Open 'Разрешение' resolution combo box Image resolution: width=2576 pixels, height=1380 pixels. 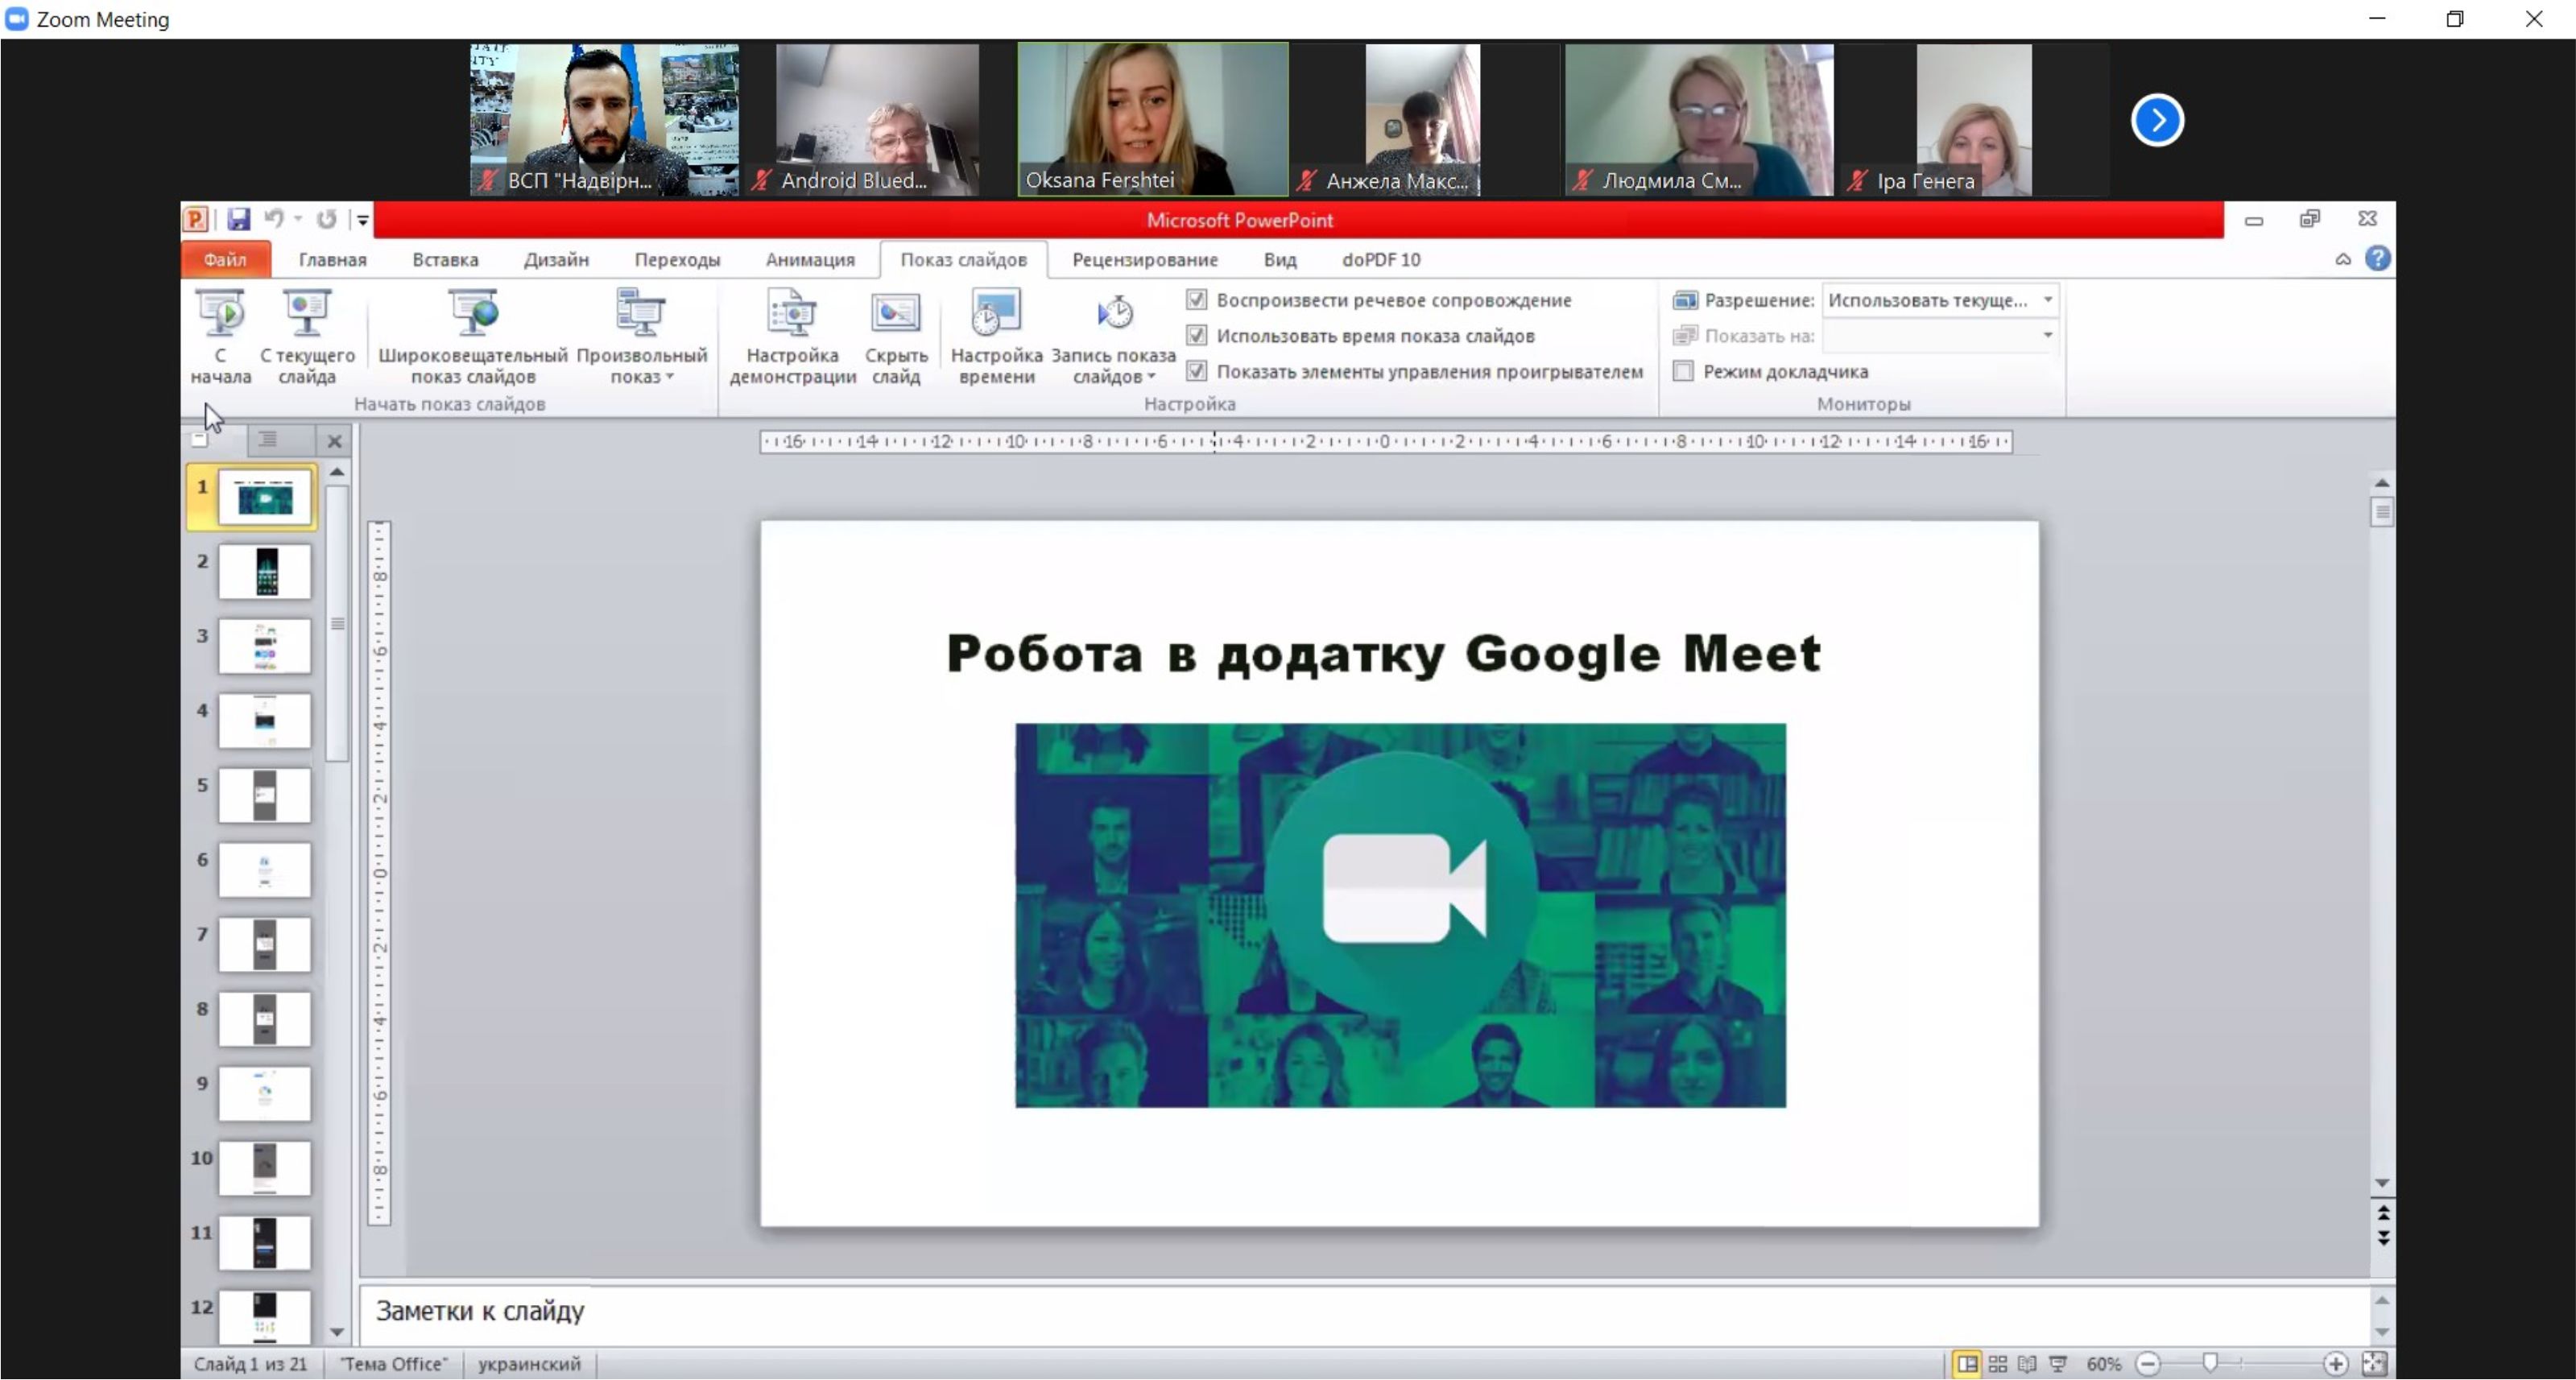coord(1939,300)
